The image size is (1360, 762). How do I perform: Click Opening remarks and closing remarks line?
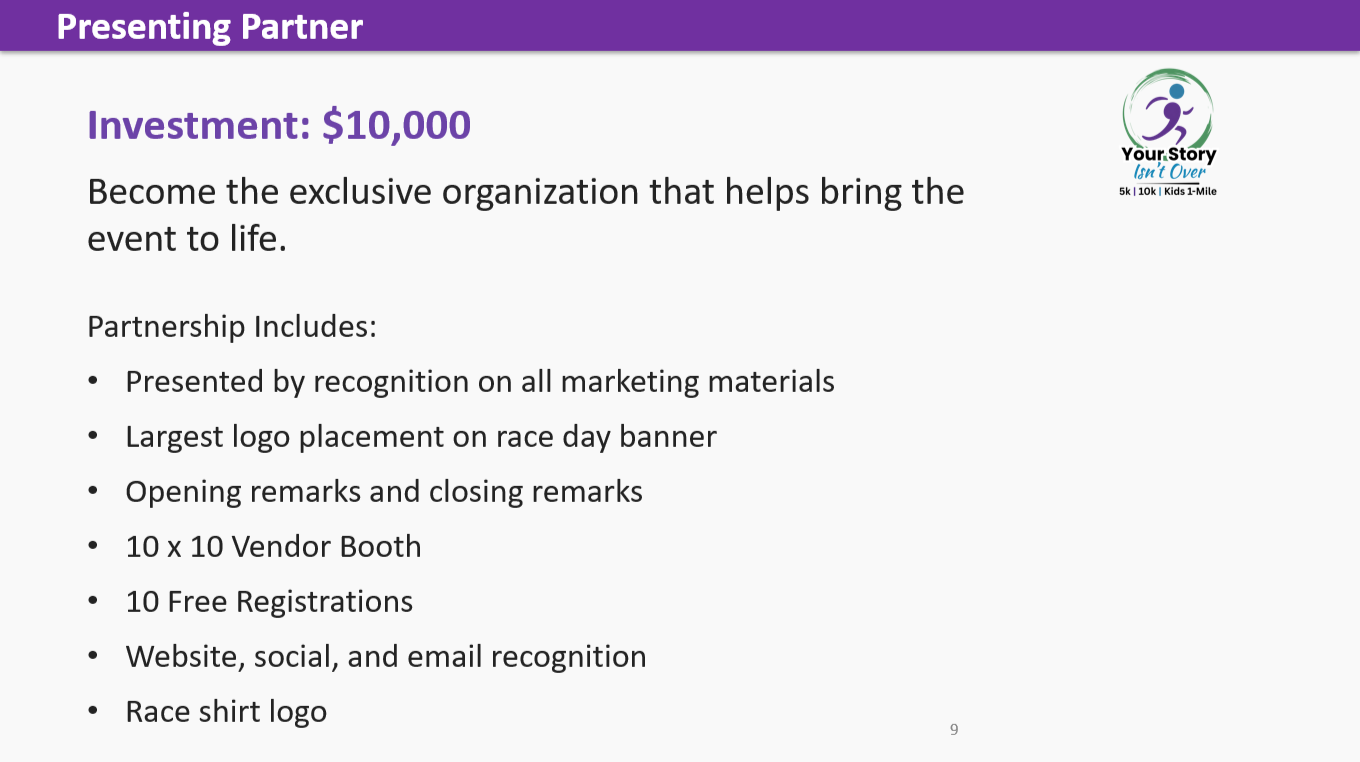coord(384,492)
